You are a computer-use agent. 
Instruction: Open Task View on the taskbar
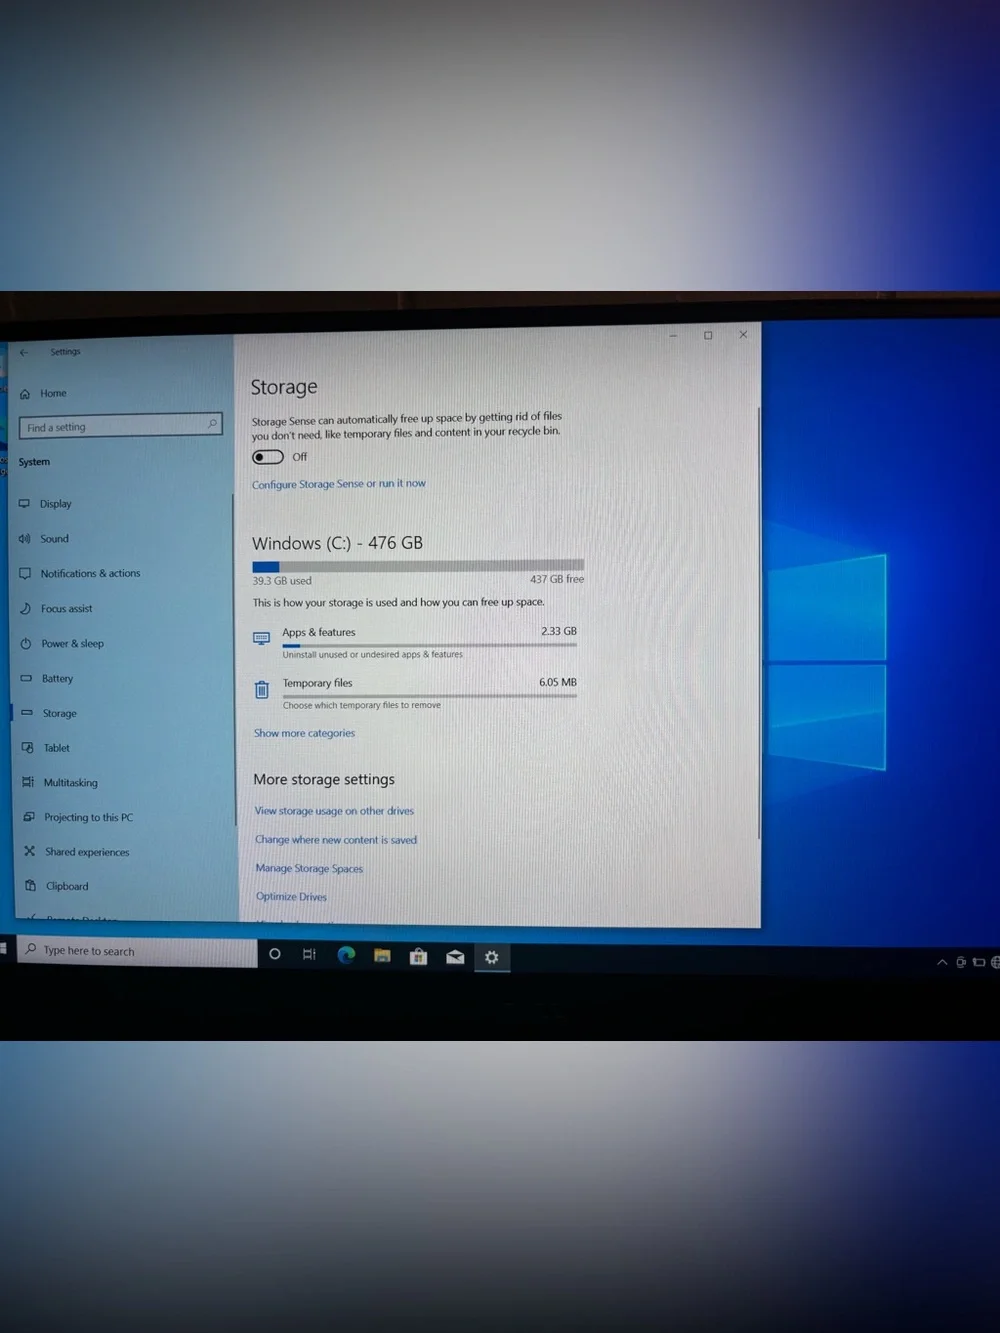[x=309, y=954]
